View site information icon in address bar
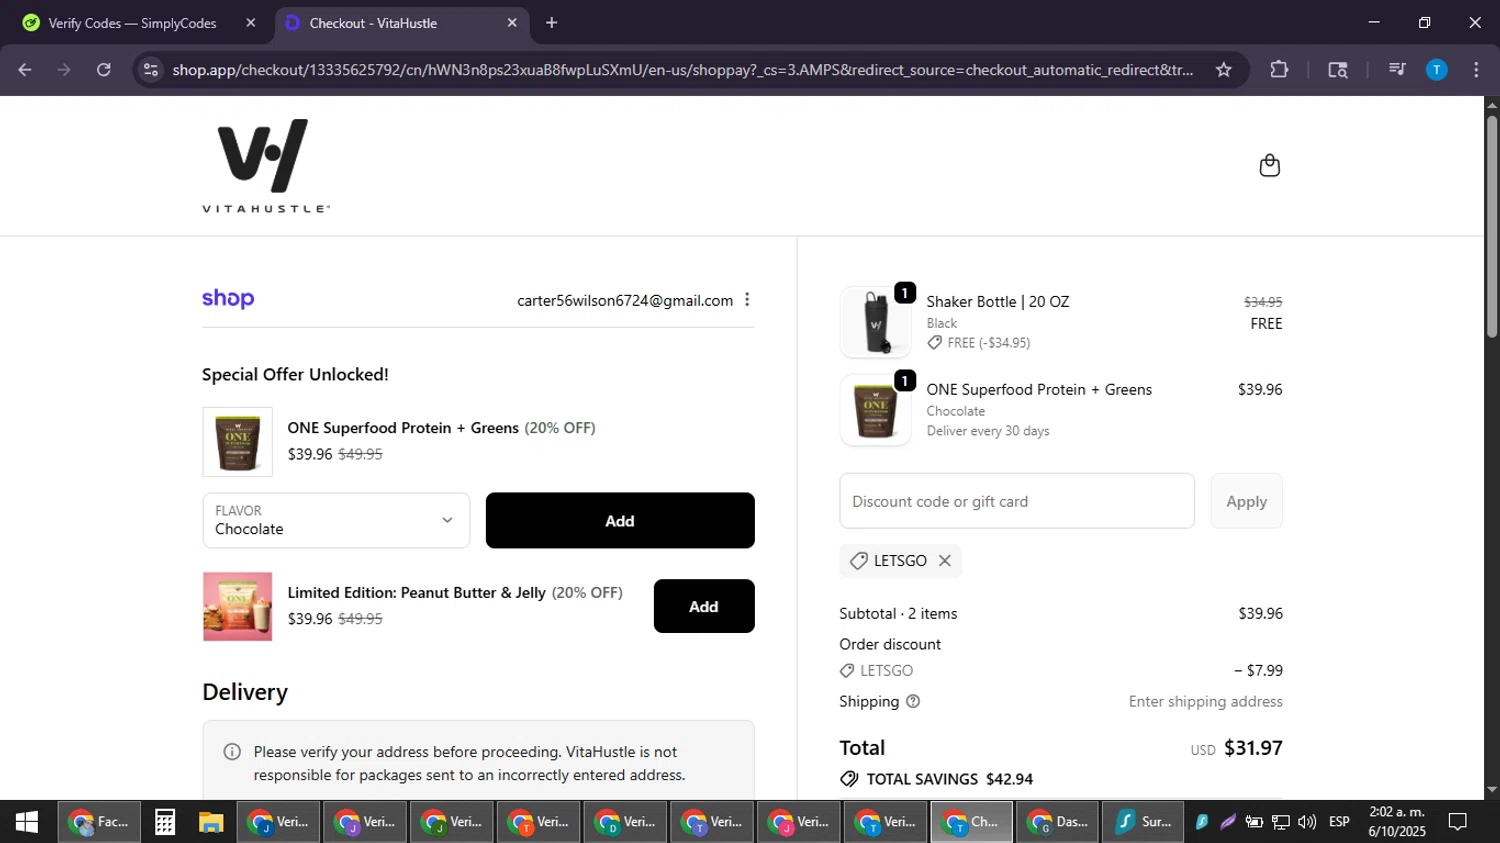1500x843 pixels. (x=151, y=70)
